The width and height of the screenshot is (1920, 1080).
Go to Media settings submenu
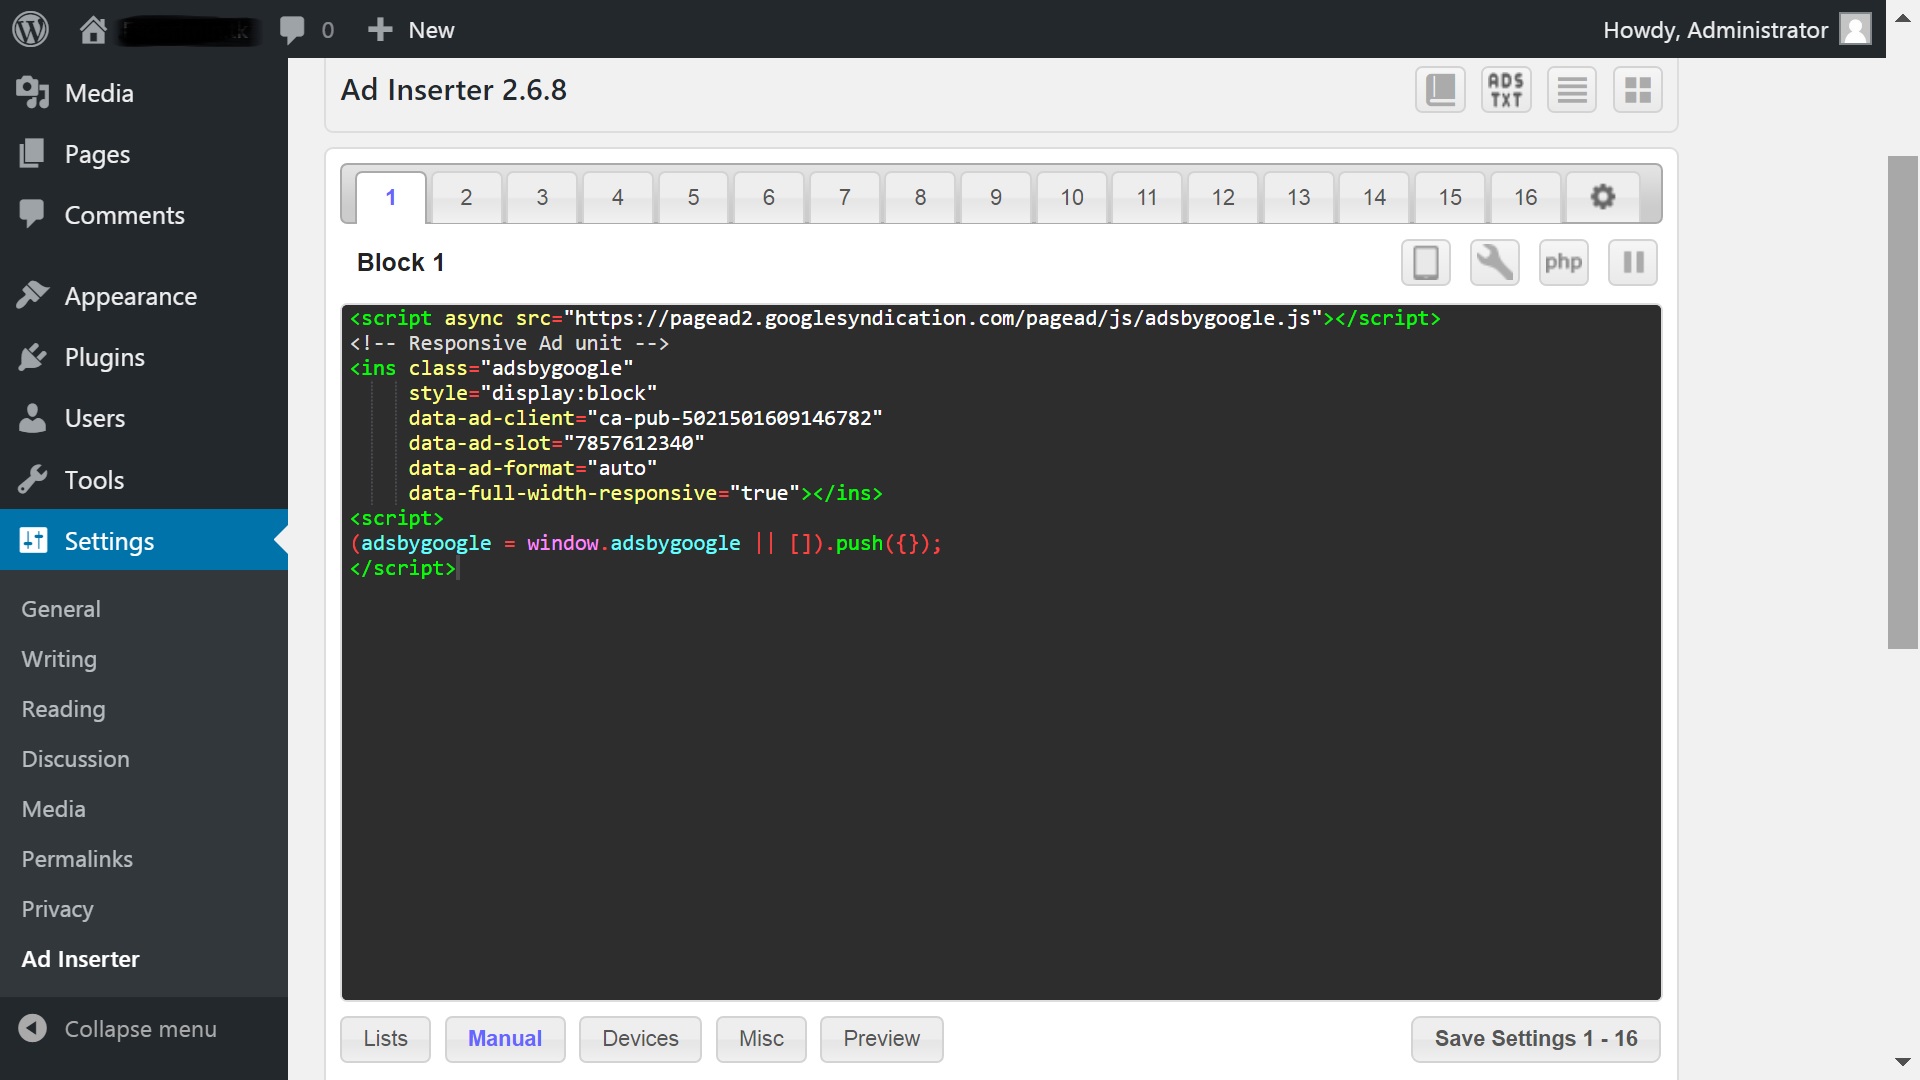tap(53, 809)
